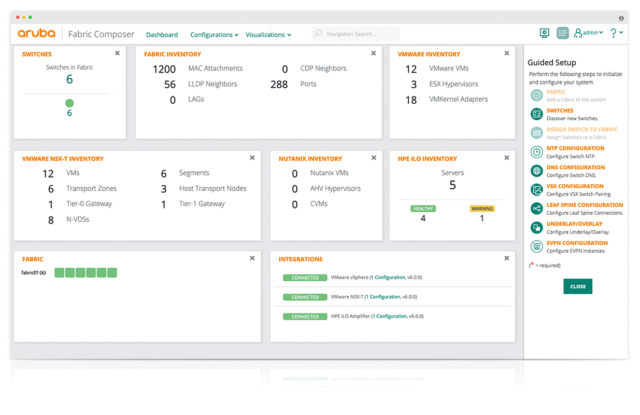Open the Configurations dropdown menu
Screen dimensions: 640x415
214,35
